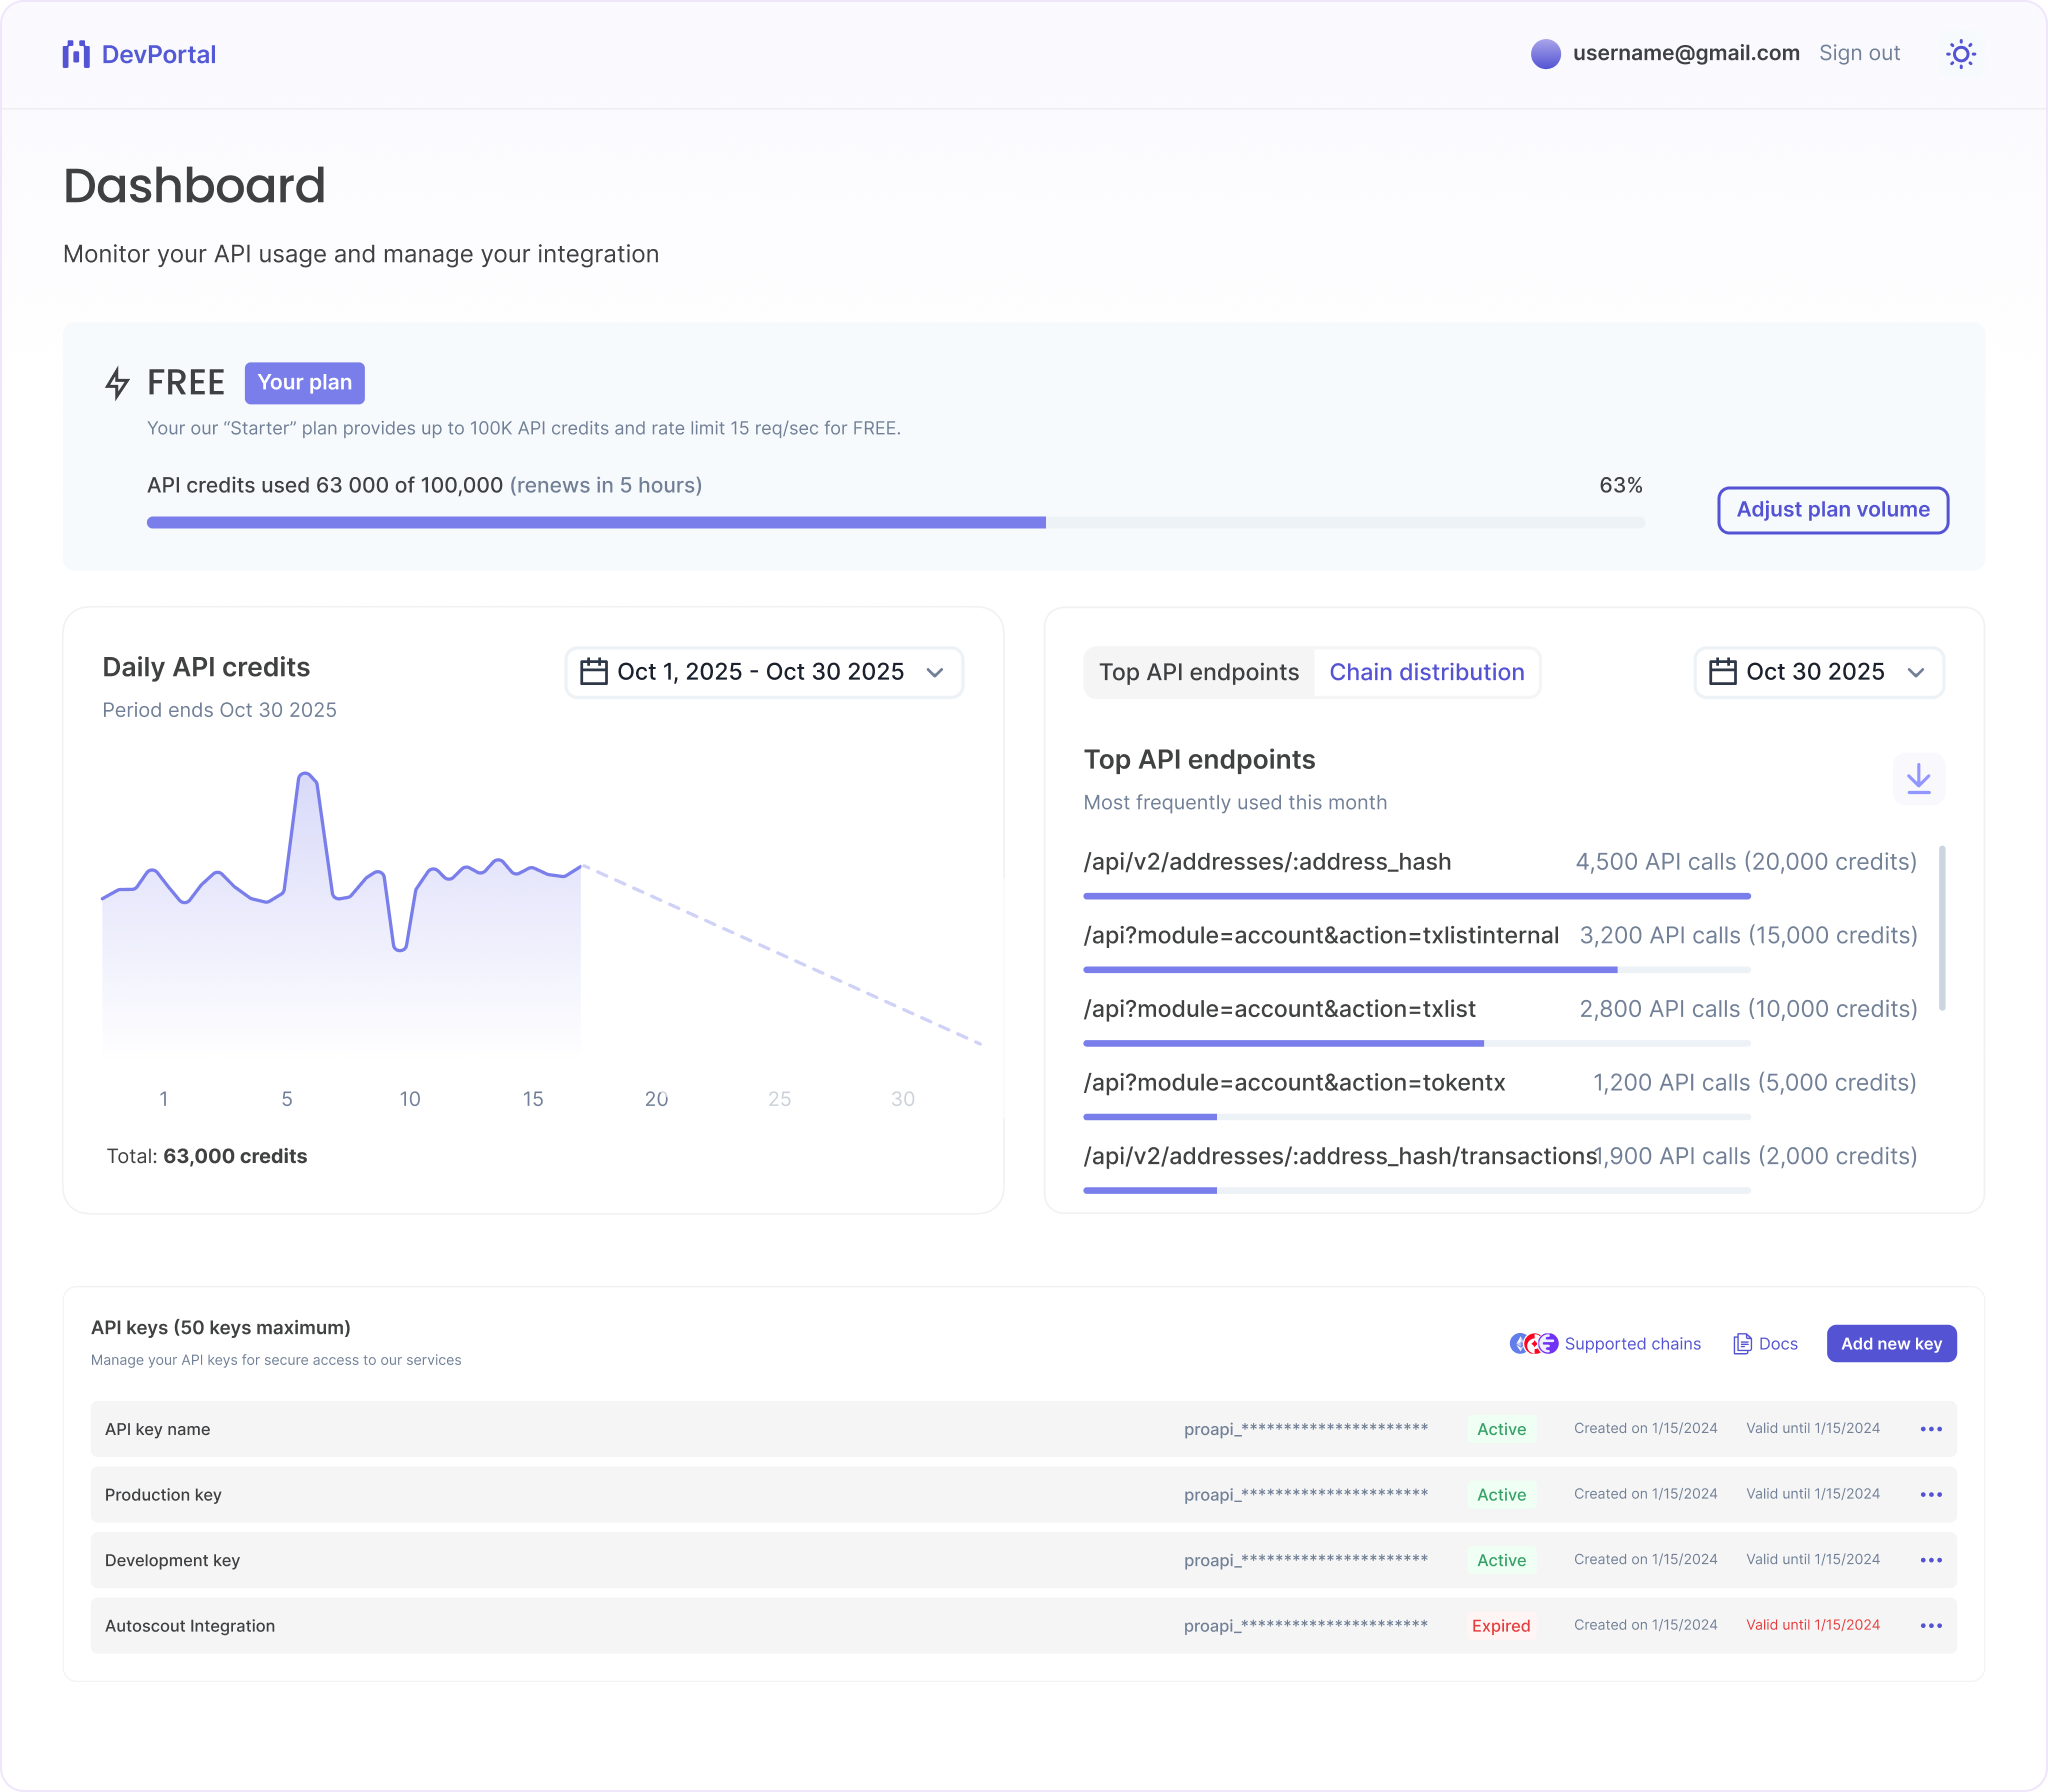Viewport: 2048px width, 1792px height.
Task: Open the options menu for Production key
Action: pyautogui.click(x=1929, y=1494)
